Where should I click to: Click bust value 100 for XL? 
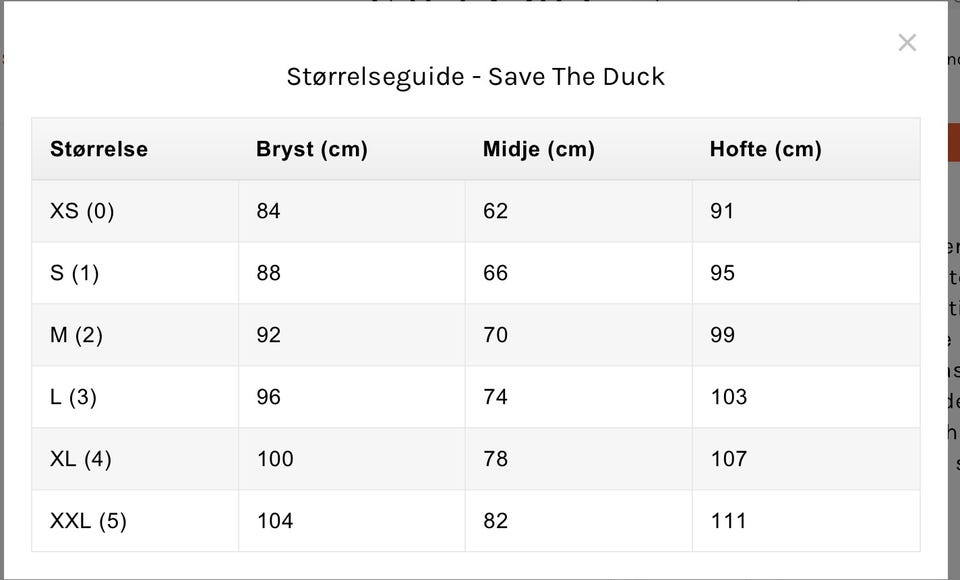pos(275,459)
